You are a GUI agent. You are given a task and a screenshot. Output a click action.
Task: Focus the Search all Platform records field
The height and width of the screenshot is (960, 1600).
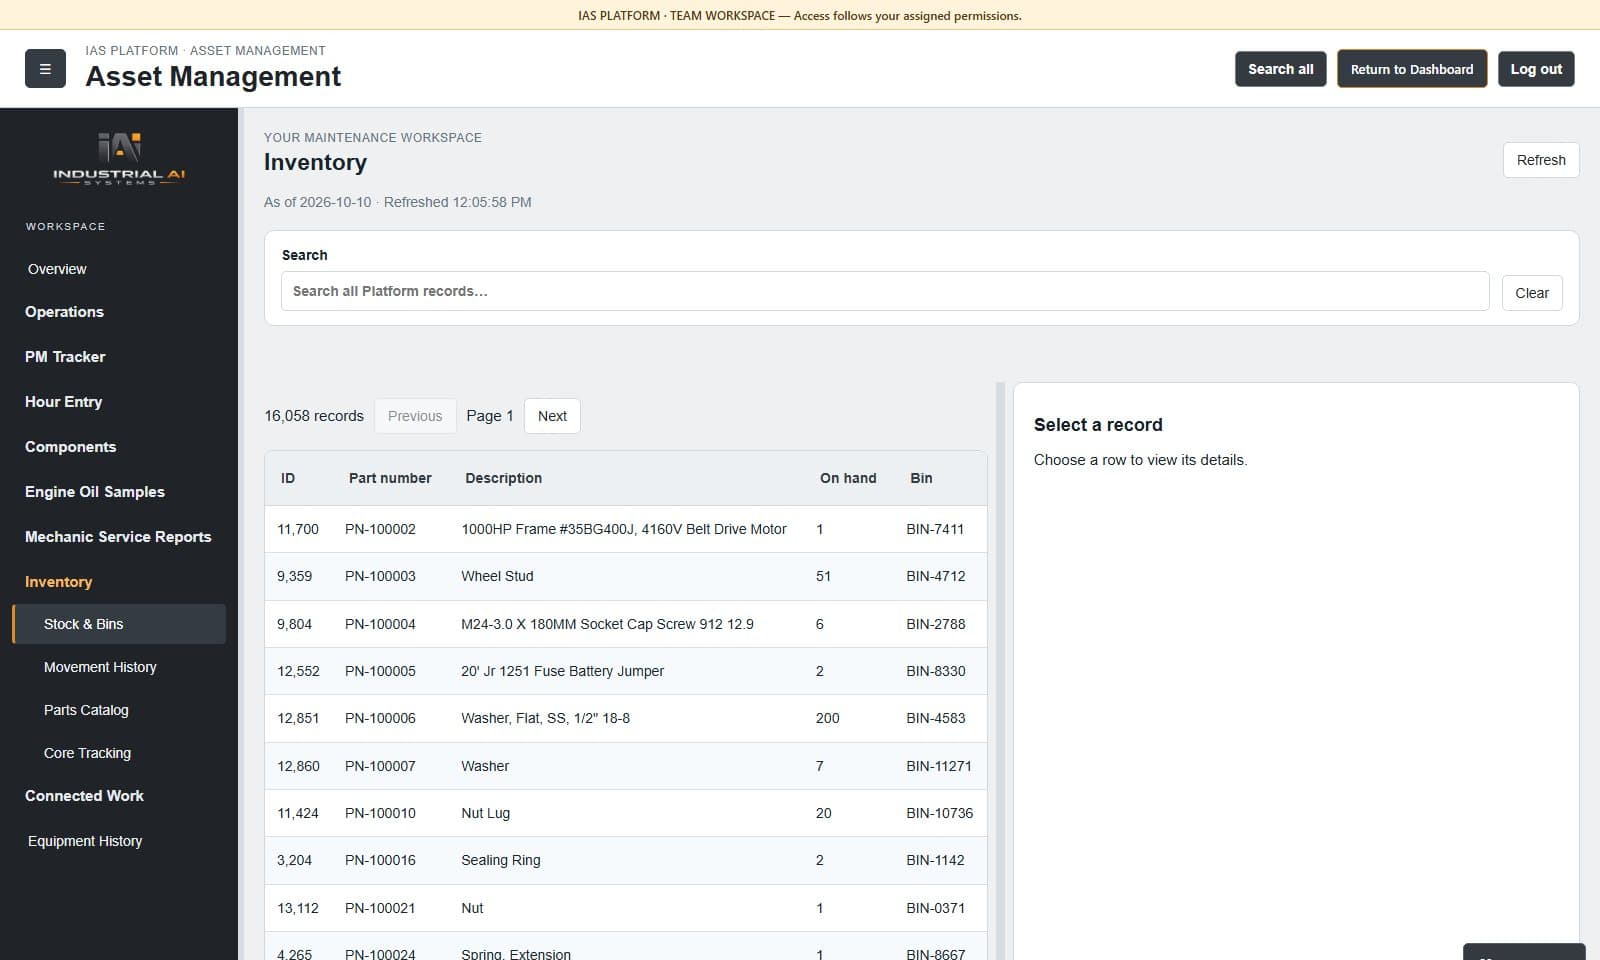tap(885, 291)
